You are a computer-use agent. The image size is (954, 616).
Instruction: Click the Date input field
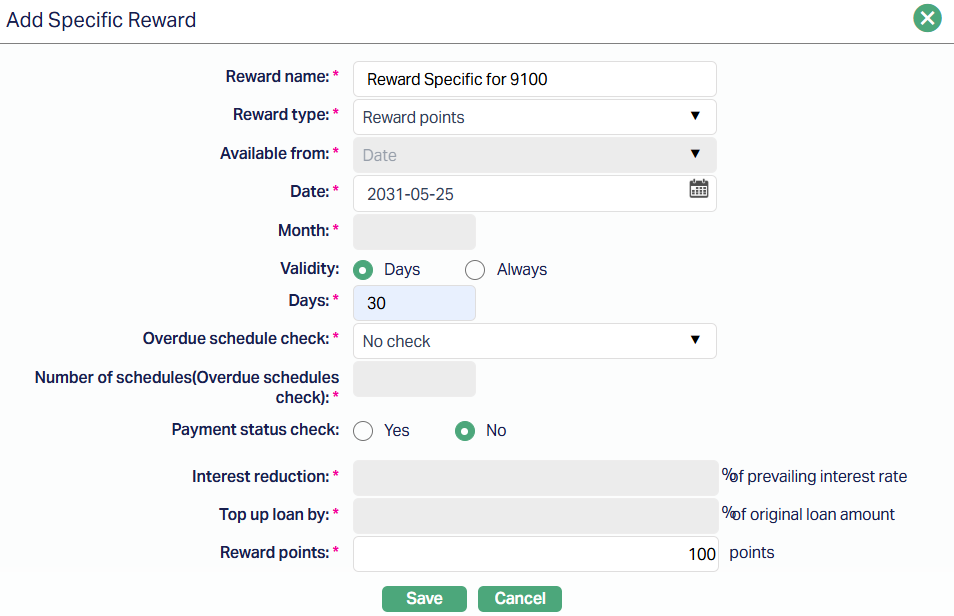coord(520,194)
